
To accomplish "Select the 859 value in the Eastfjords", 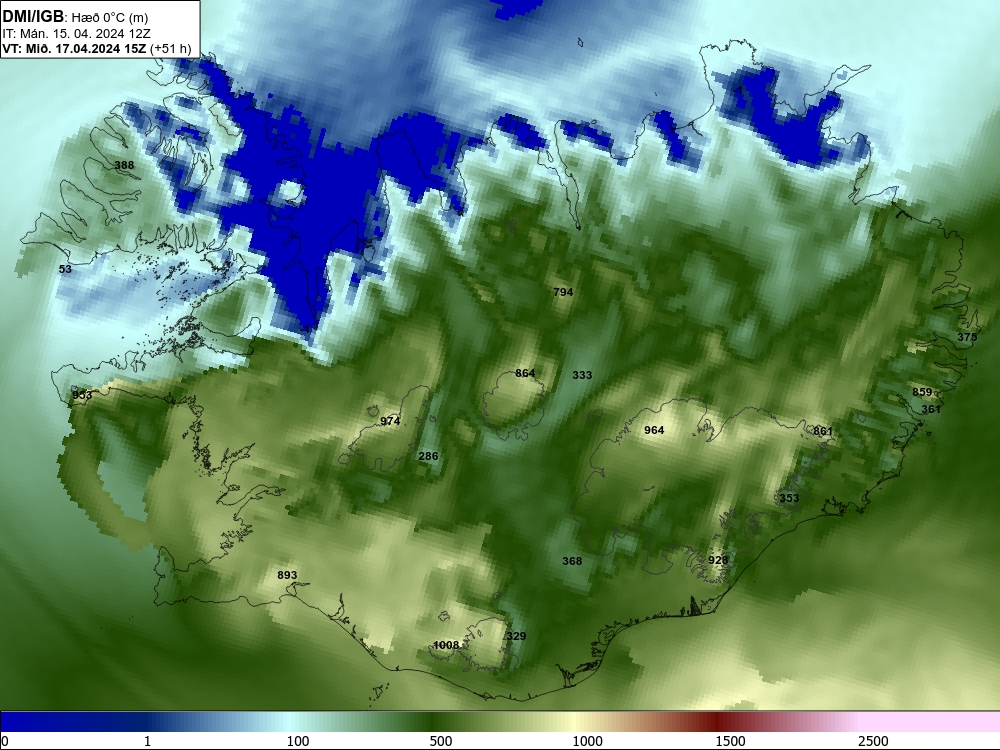I will coord(922,392).
